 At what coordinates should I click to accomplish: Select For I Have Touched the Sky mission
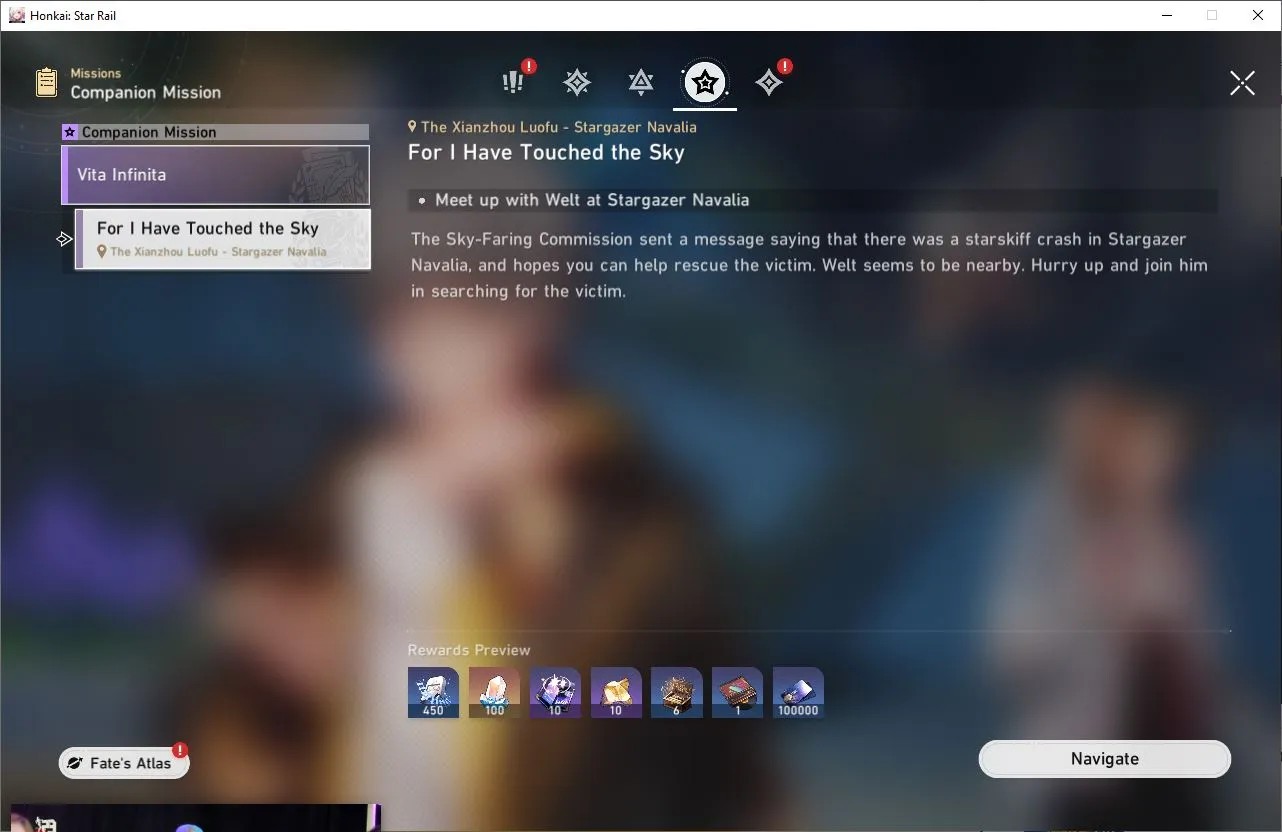click(222, 239)
